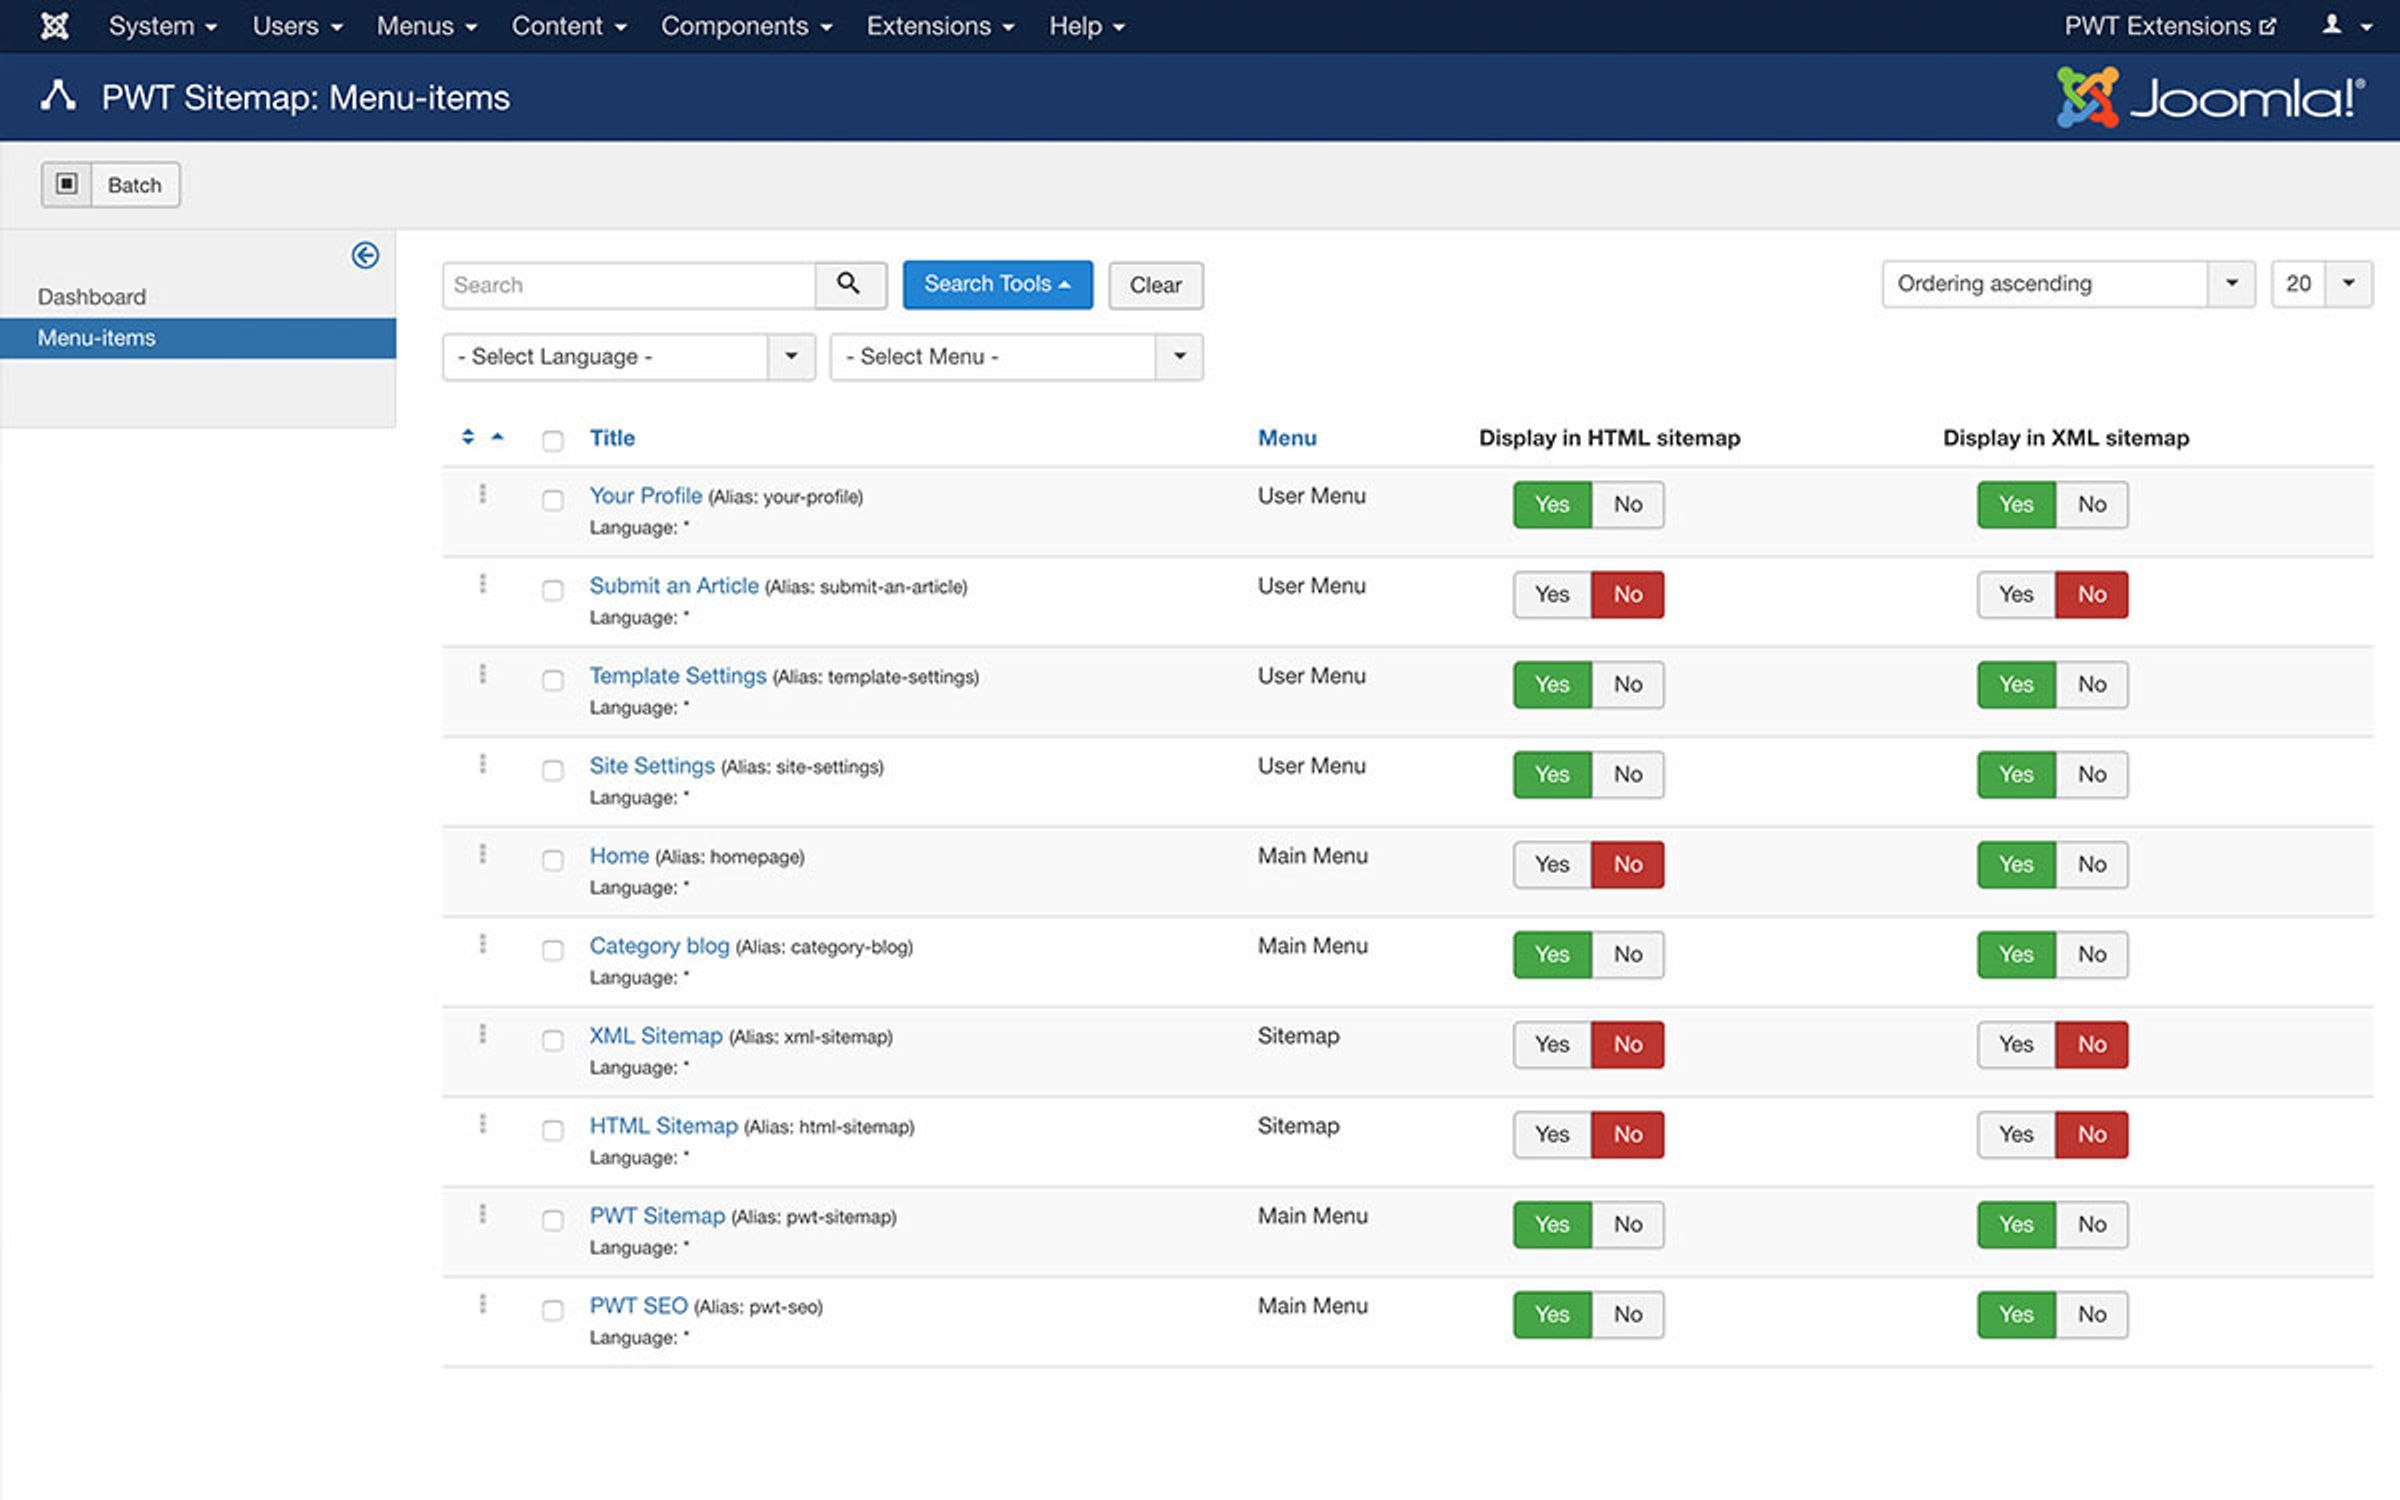This screenshot has width=2400, height=1500.
Task: Click the Batch button
Action: (x=111, y=185)
